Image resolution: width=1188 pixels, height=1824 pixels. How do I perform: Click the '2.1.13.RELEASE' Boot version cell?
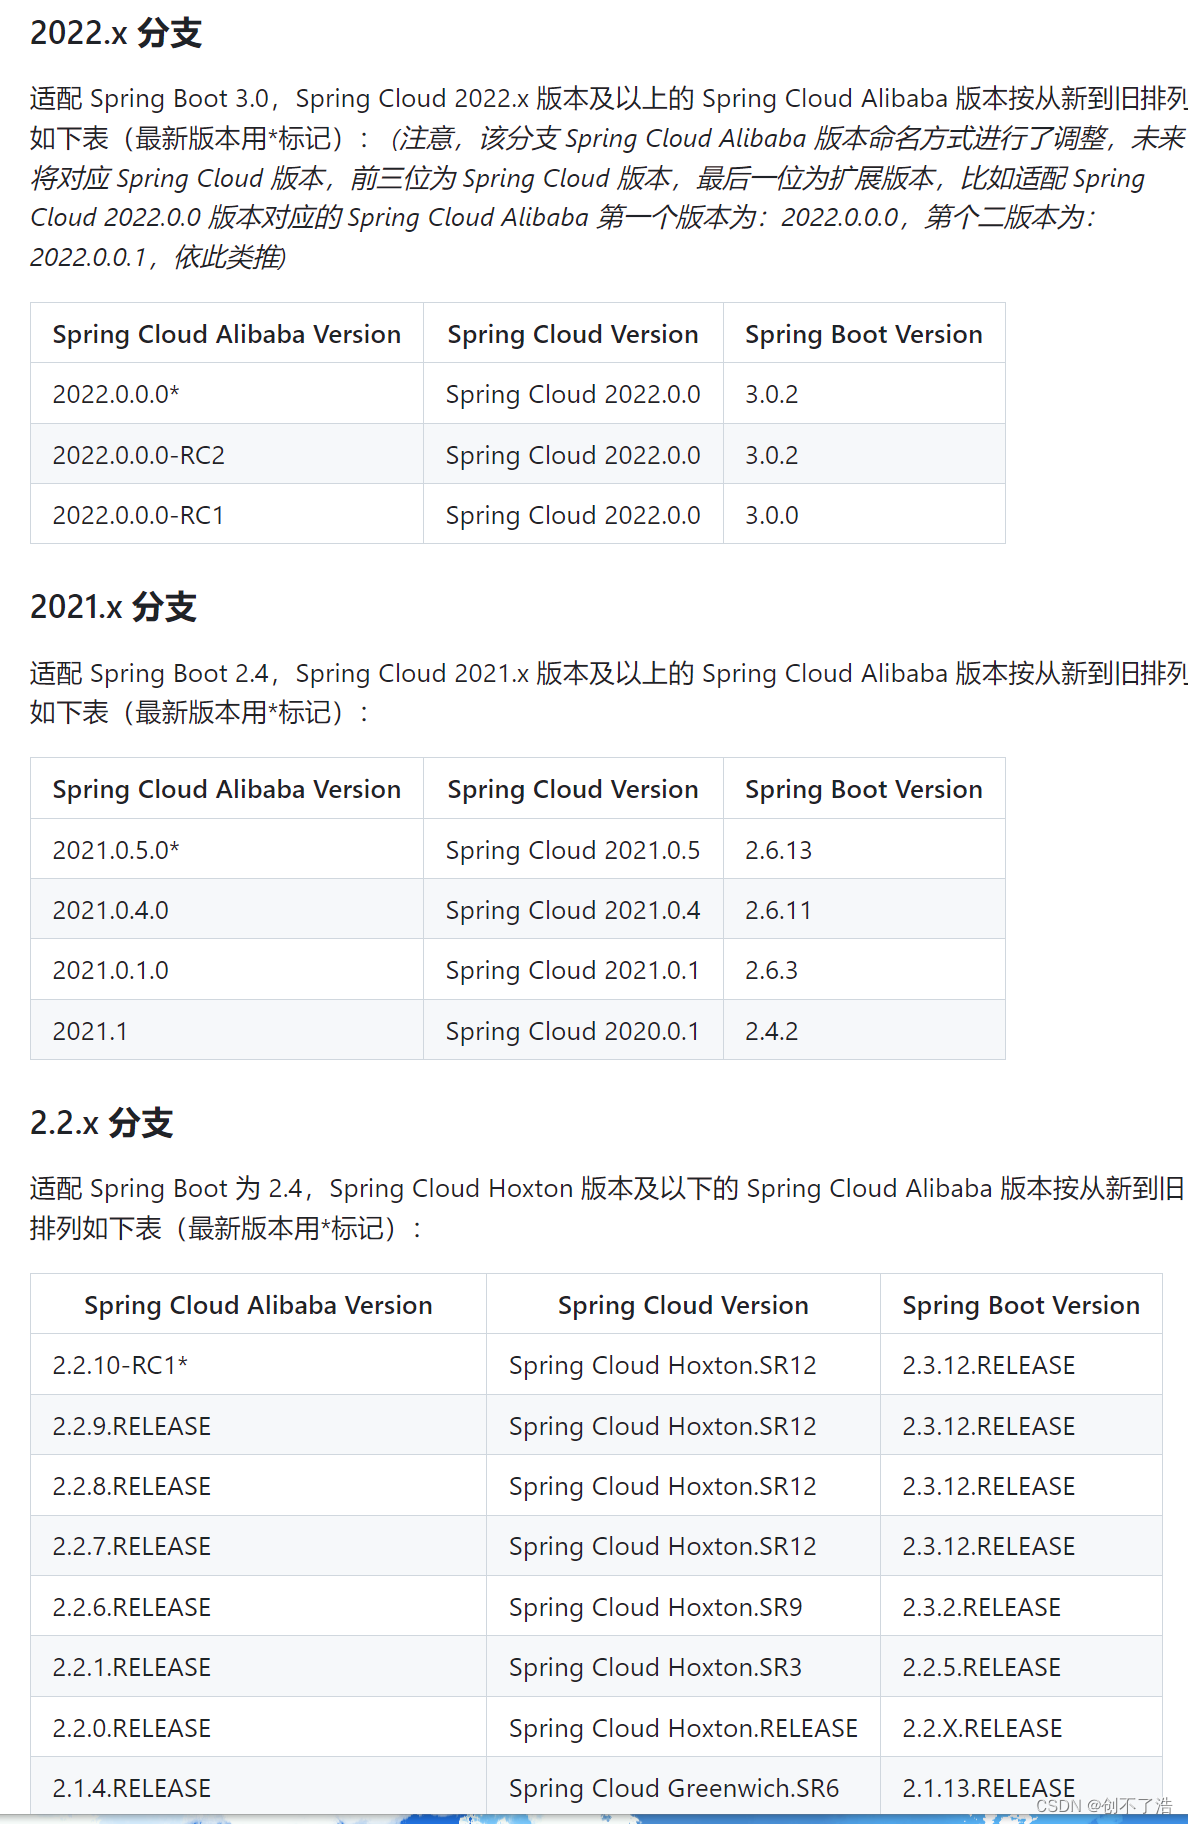point(1021,1787)
